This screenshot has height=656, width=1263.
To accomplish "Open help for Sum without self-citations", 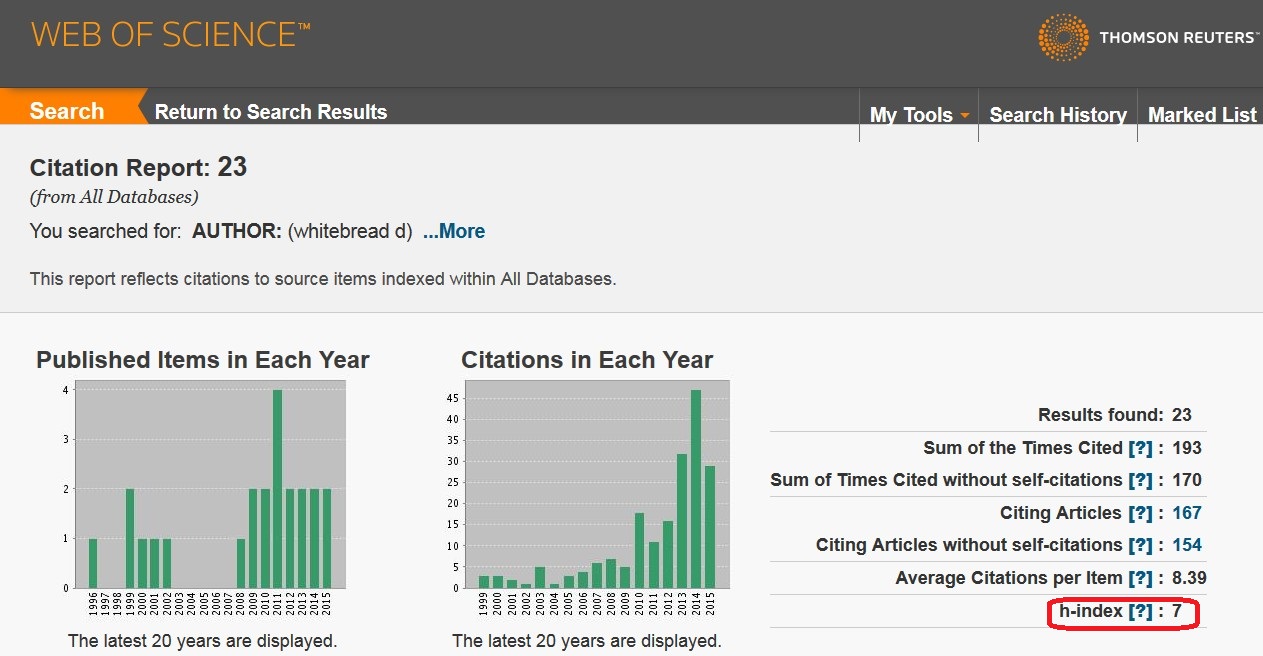I will coord(1140,480).
